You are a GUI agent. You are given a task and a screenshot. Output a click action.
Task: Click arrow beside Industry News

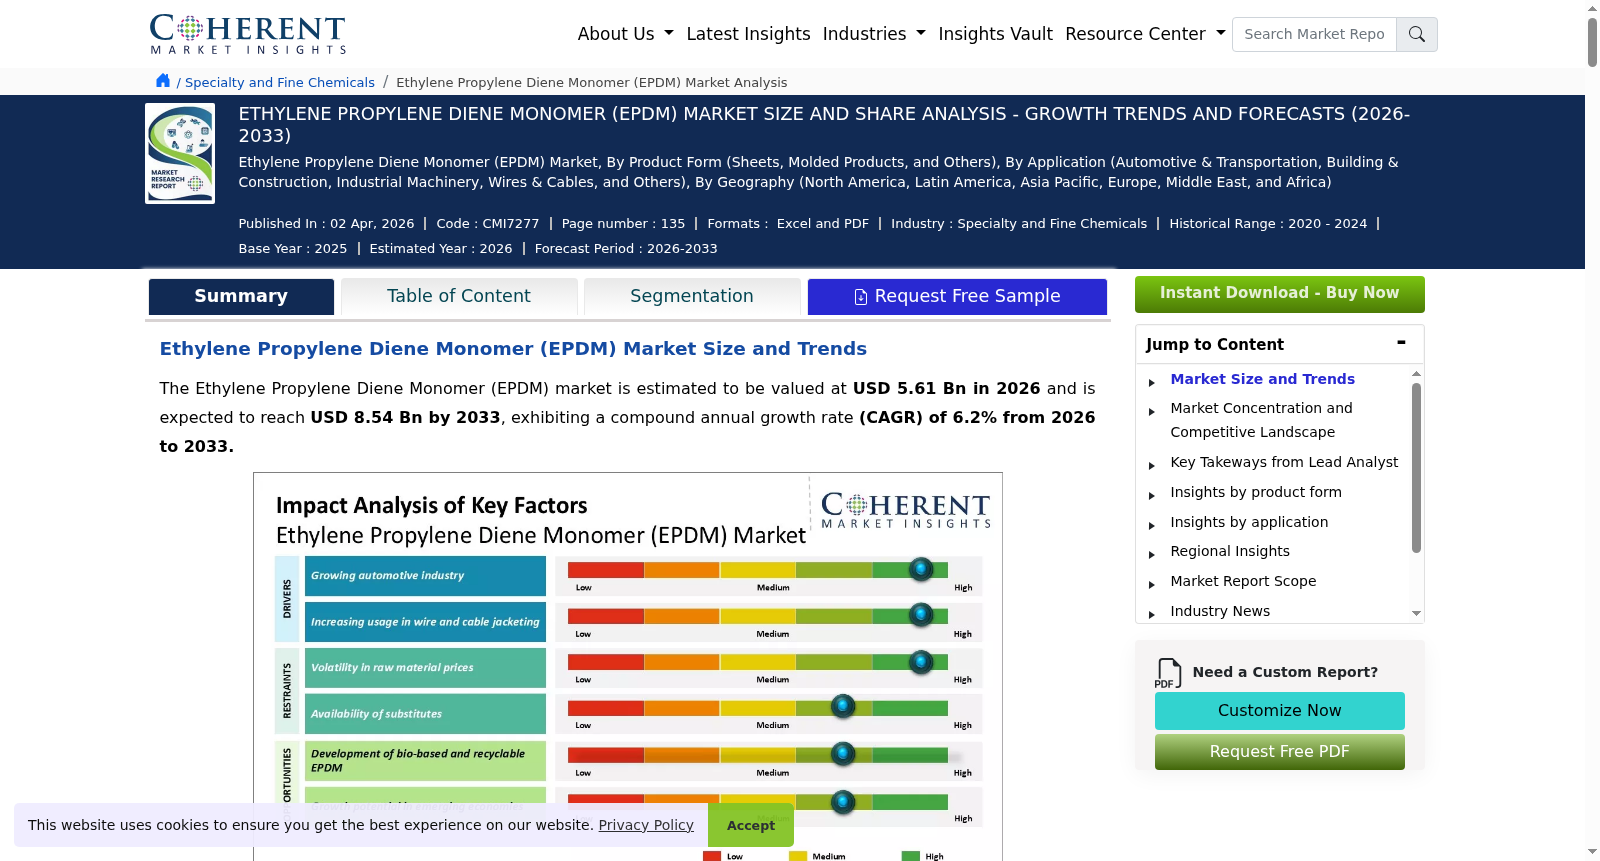[x=1152, y=614]
